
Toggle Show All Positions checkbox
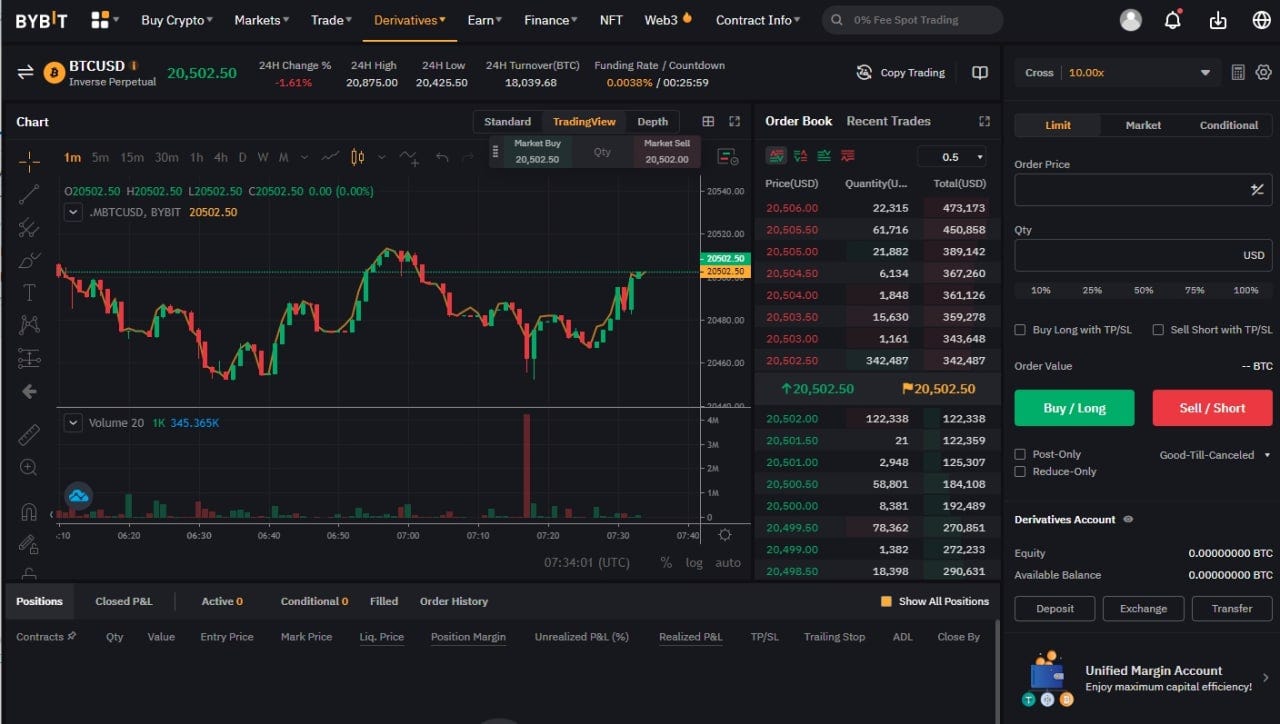pyautogui.click(x=886, y=601)
